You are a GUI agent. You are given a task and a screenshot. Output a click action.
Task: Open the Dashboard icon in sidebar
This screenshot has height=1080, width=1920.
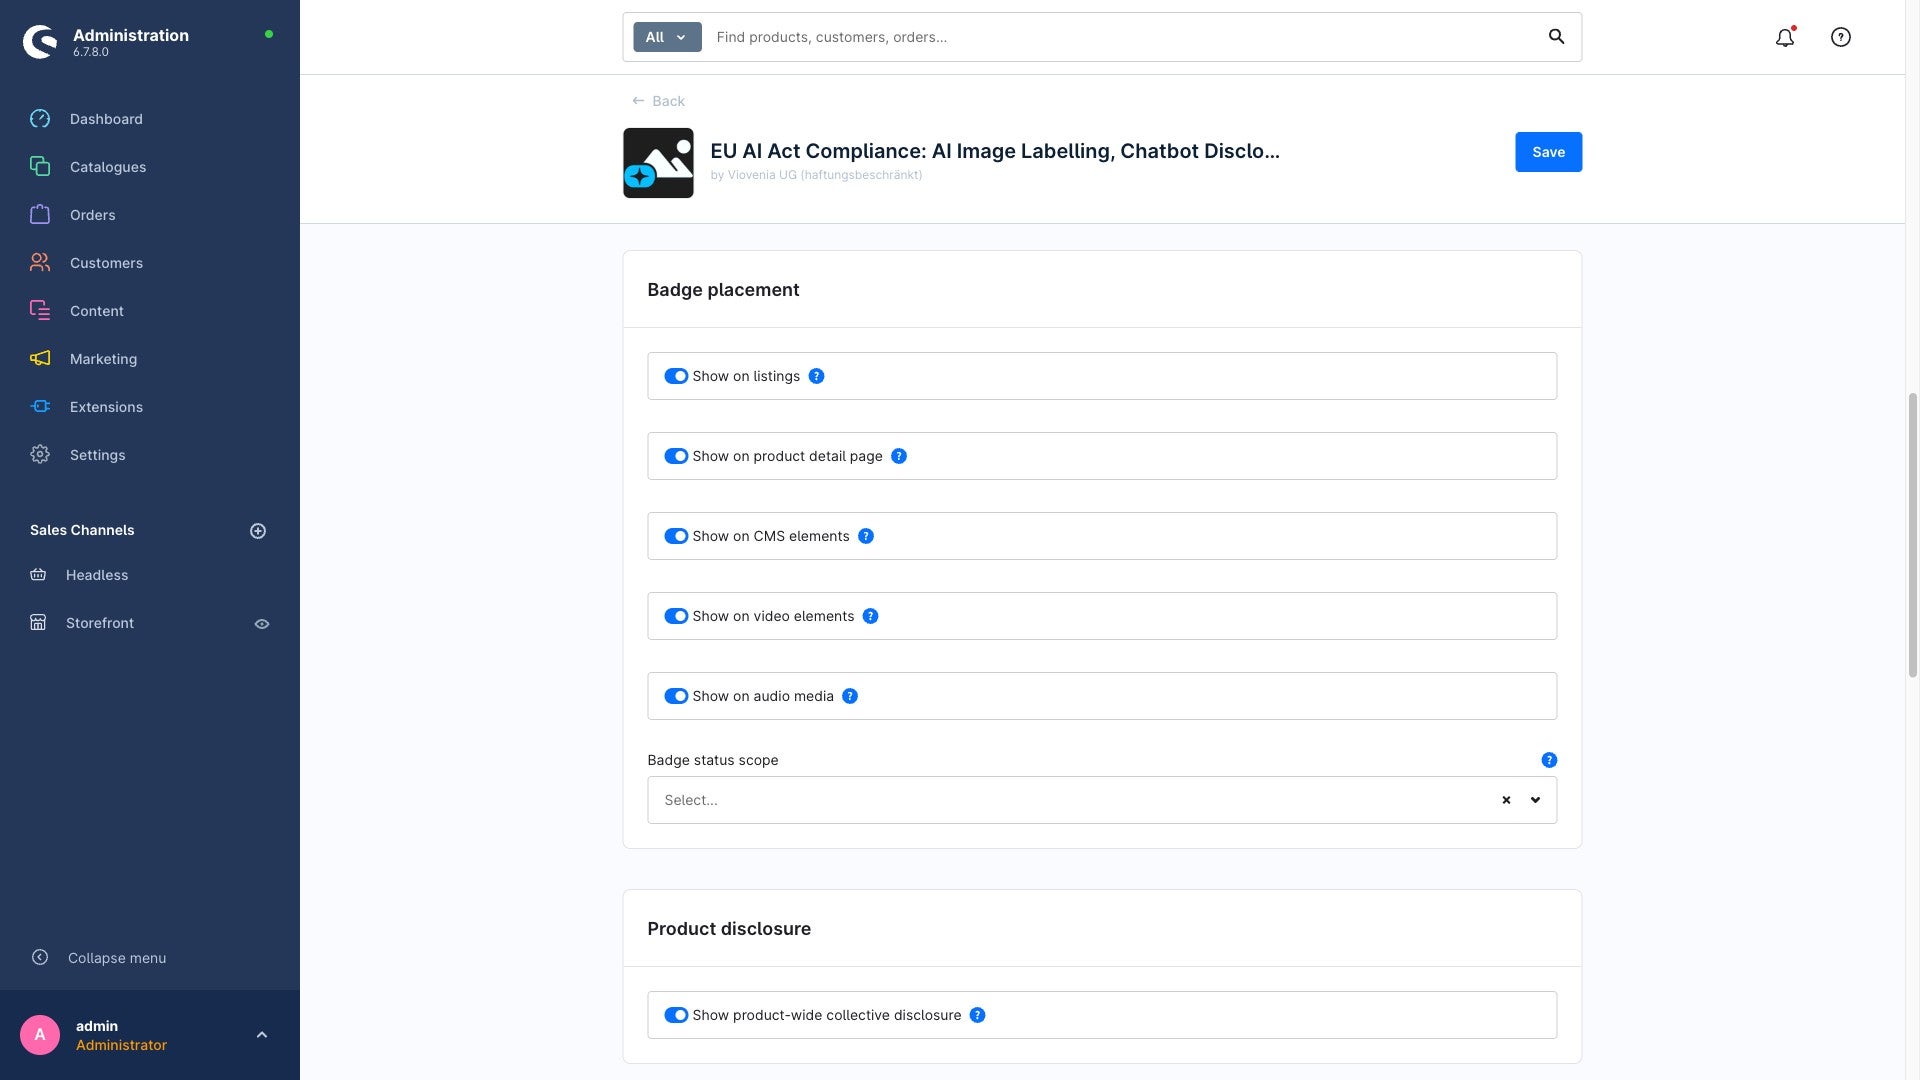[40, 119]
